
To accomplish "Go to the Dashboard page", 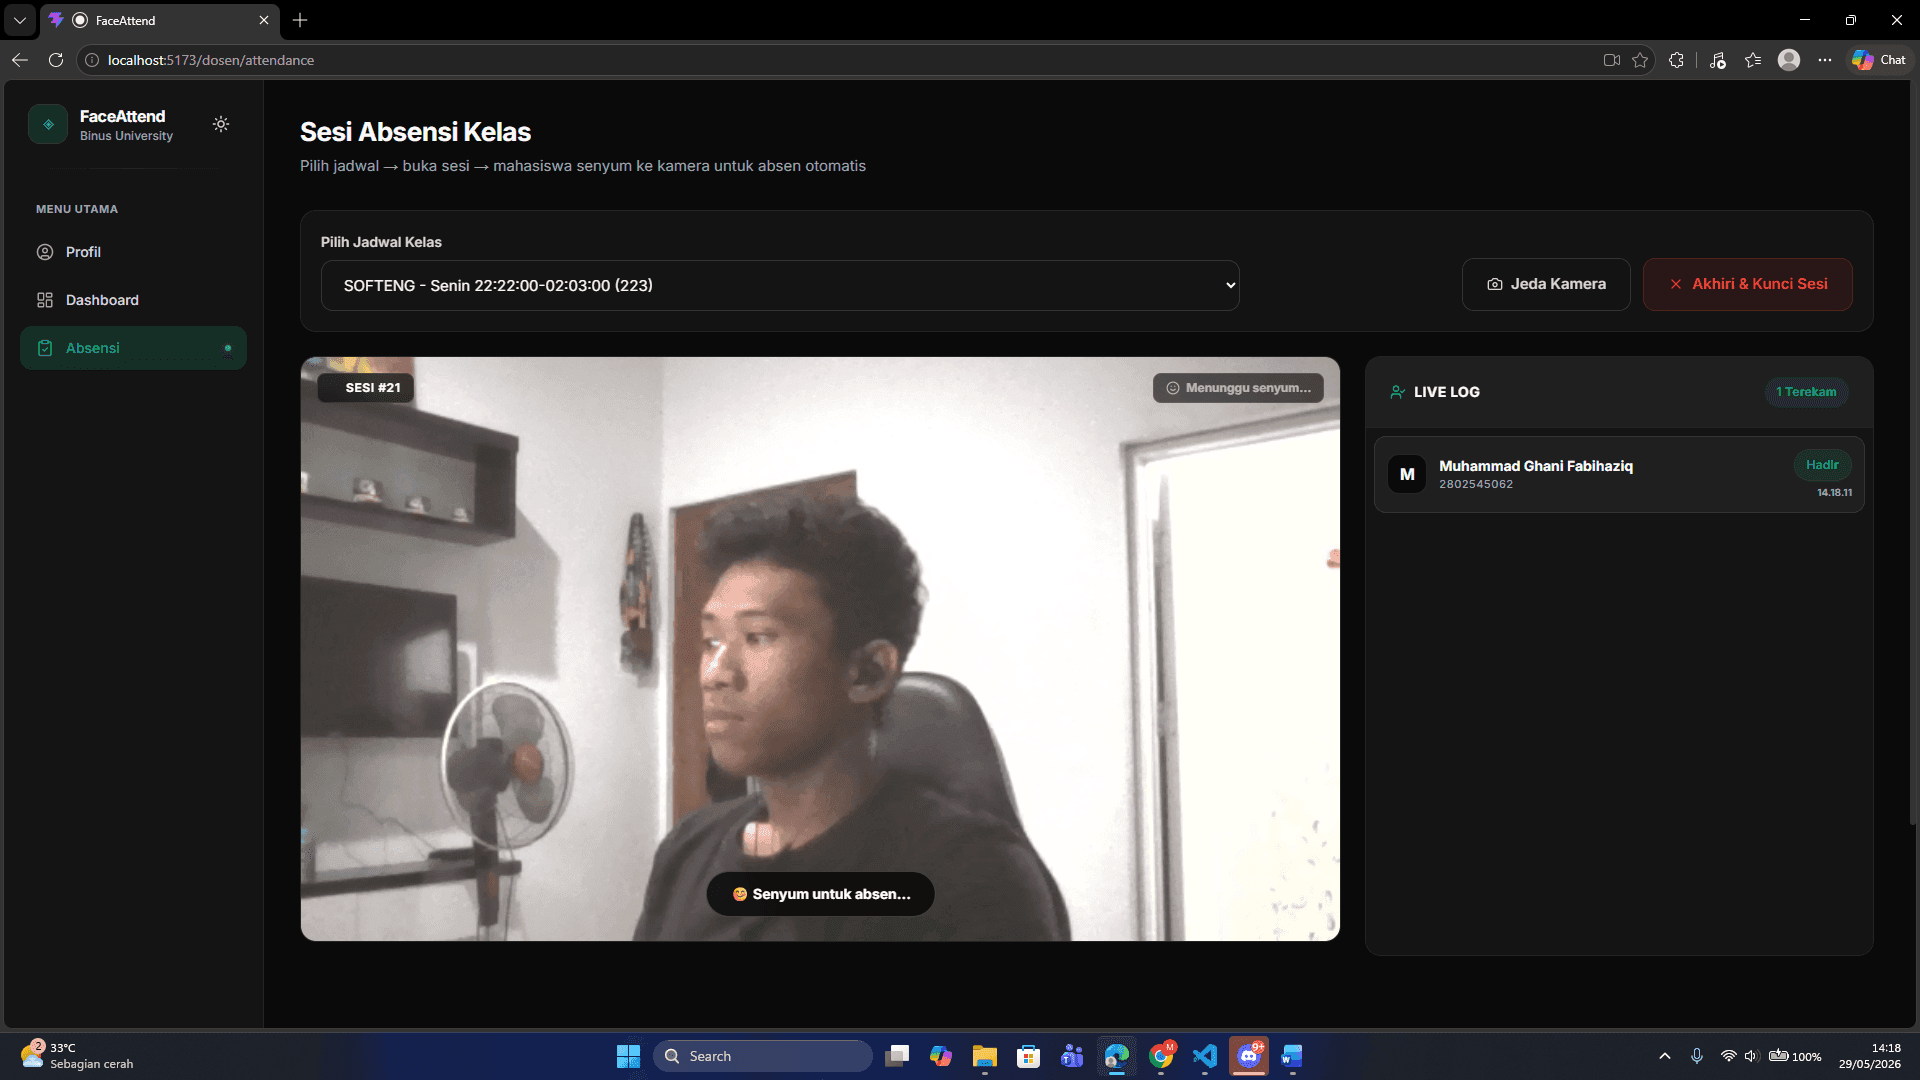I will click(x=133, y=300).
